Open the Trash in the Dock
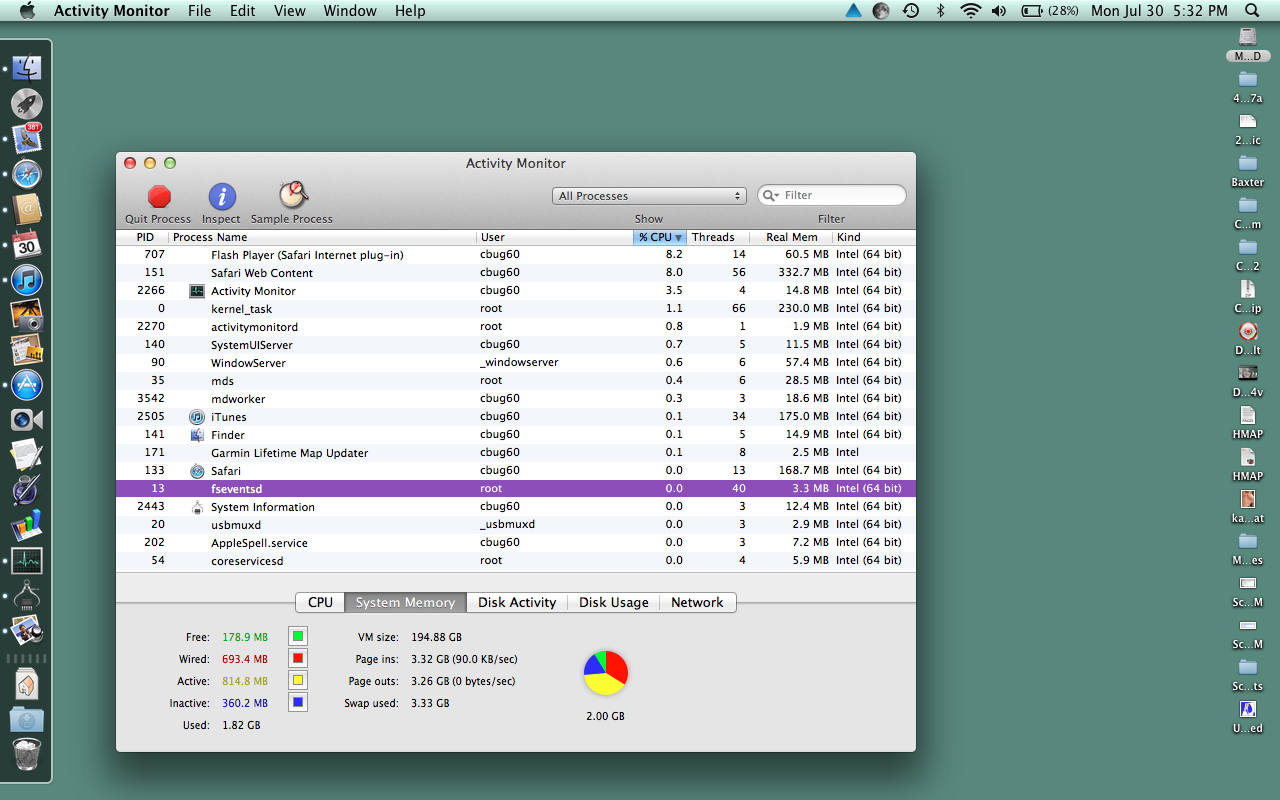This screenshot has width=1280, height=800. click(27, 754)
